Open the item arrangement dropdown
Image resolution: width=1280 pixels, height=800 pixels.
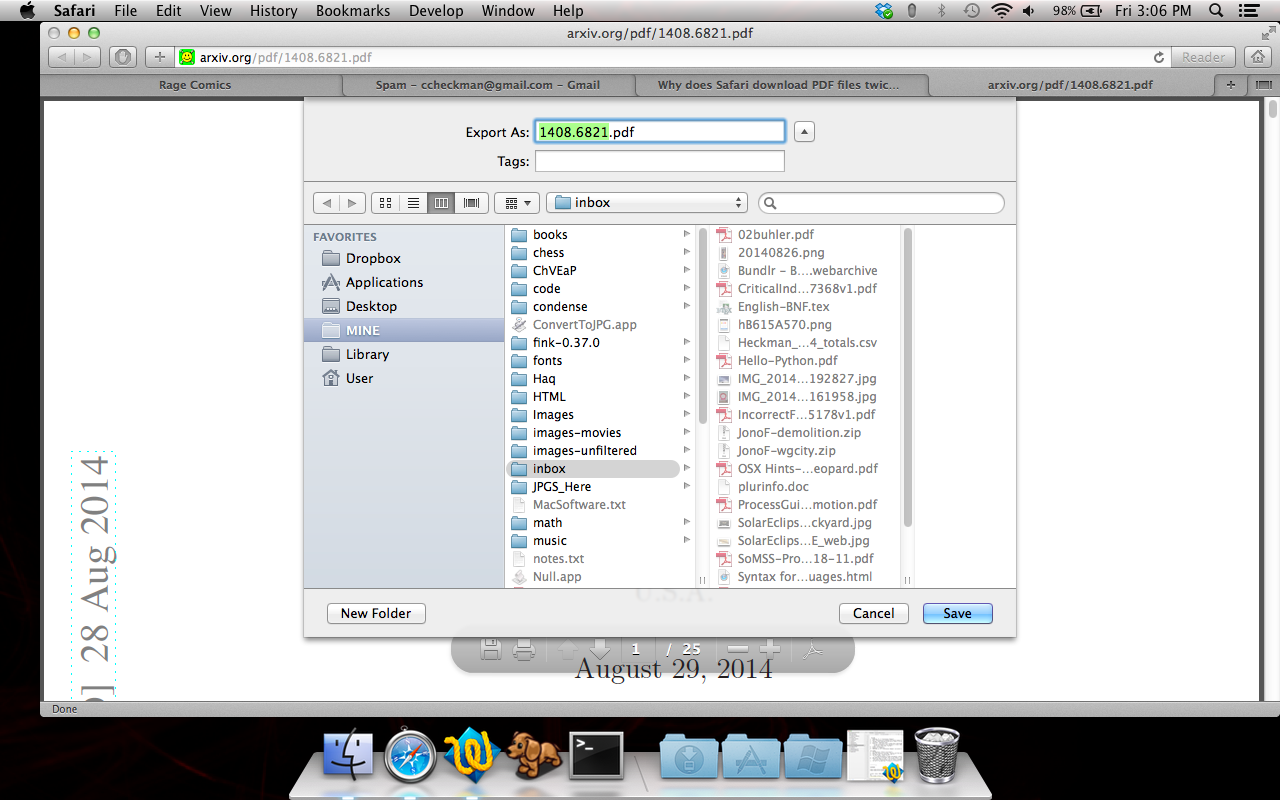(516, 202)
